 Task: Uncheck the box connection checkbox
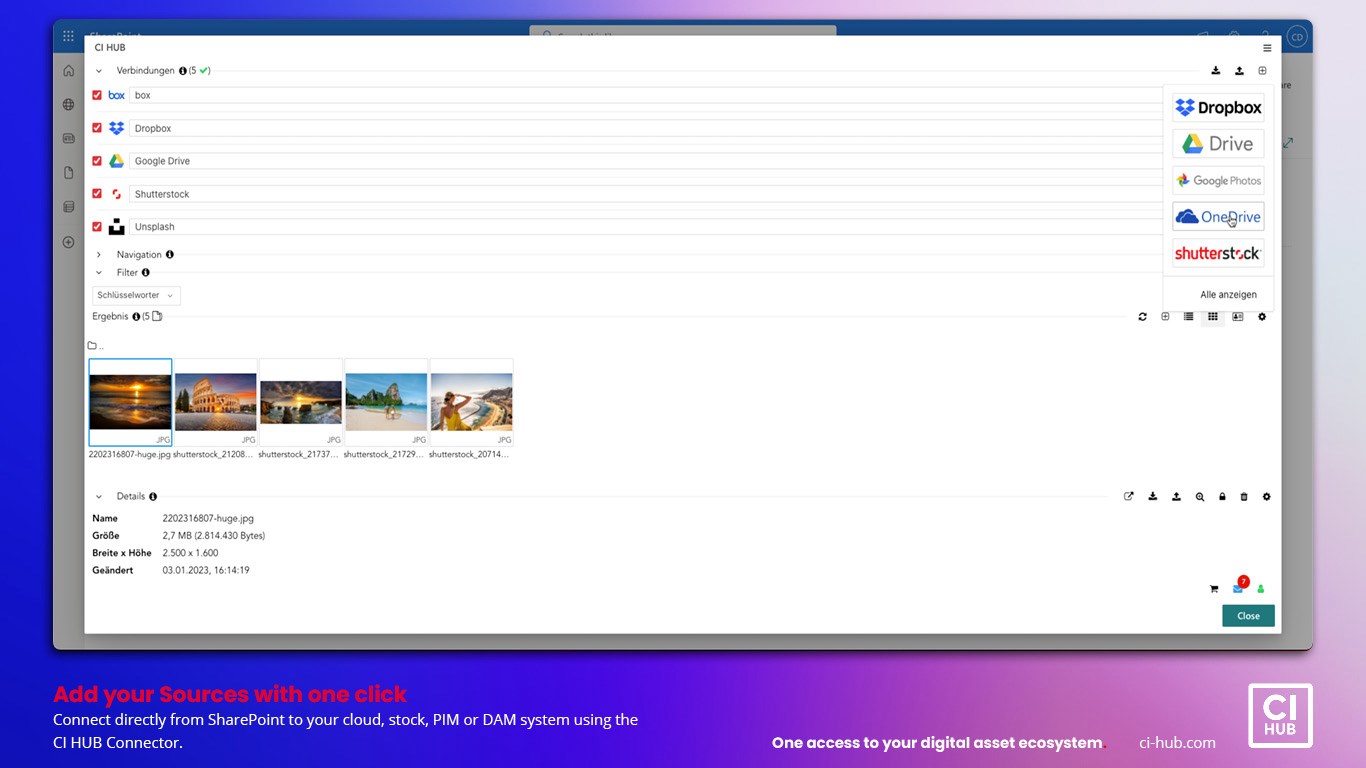(97, 95)
